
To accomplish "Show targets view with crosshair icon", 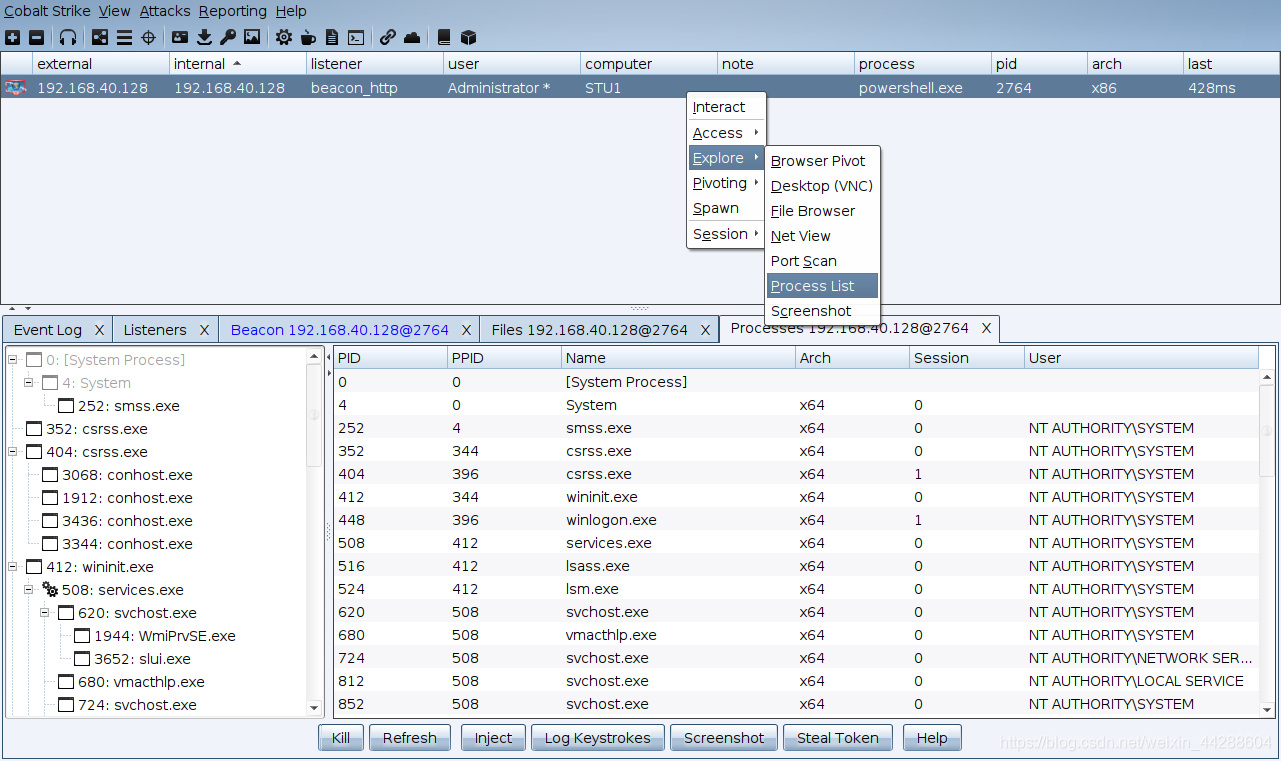I will [148, 38].
